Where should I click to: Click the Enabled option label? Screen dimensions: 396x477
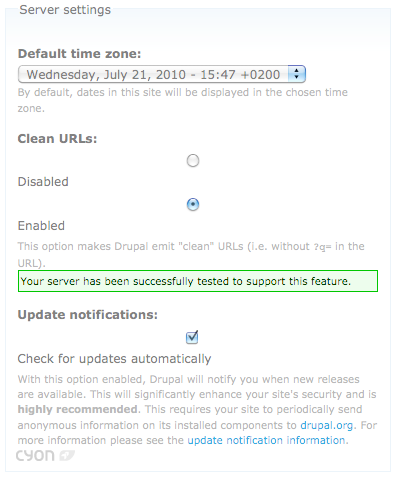tap(41, 226)
